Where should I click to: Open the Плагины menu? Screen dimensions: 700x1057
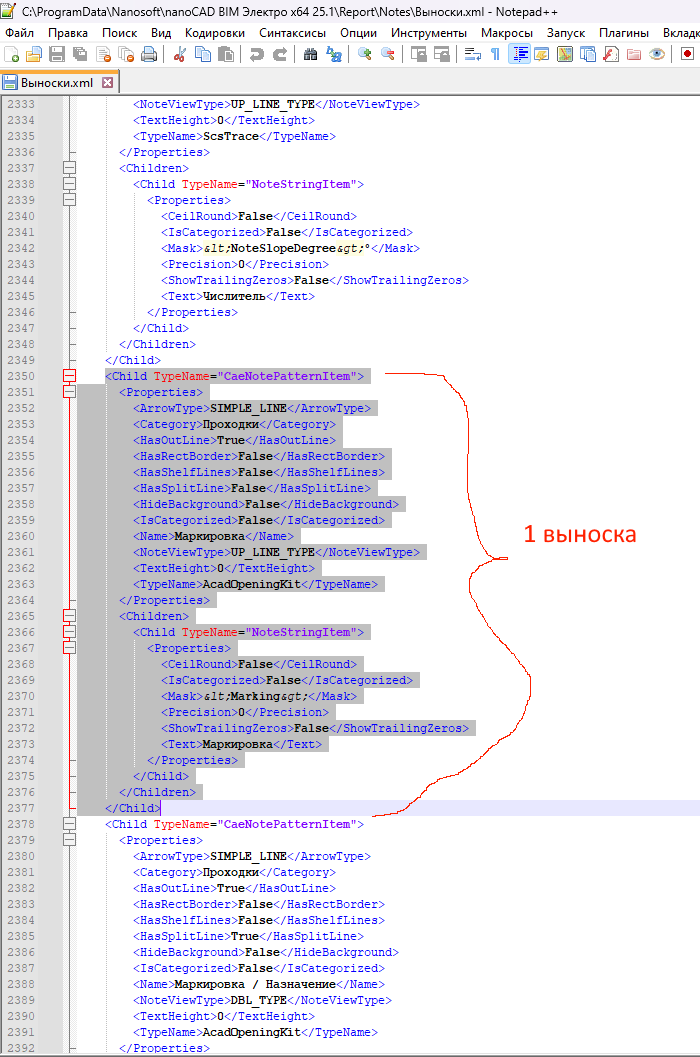tap(623, 32)
